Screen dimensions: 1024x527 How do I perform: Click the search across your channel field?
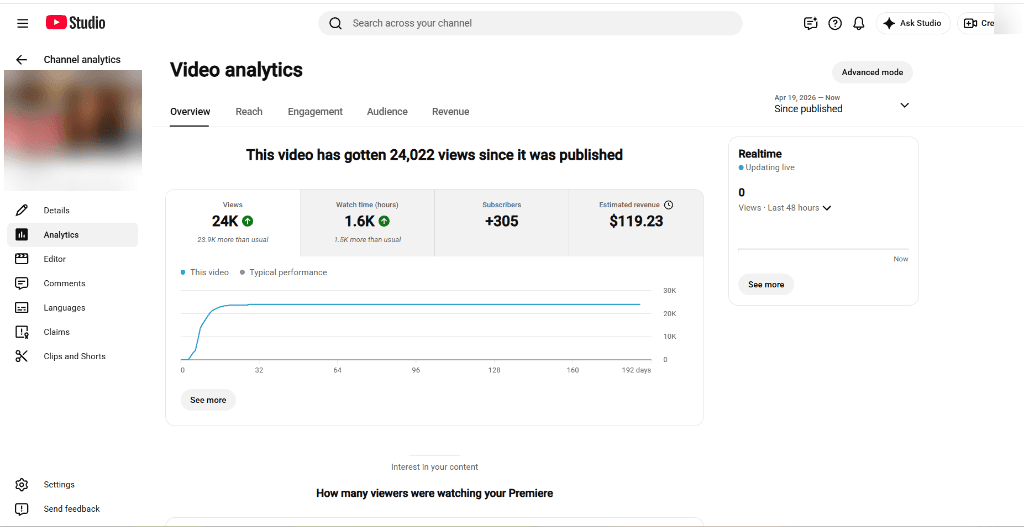[530, 23]
